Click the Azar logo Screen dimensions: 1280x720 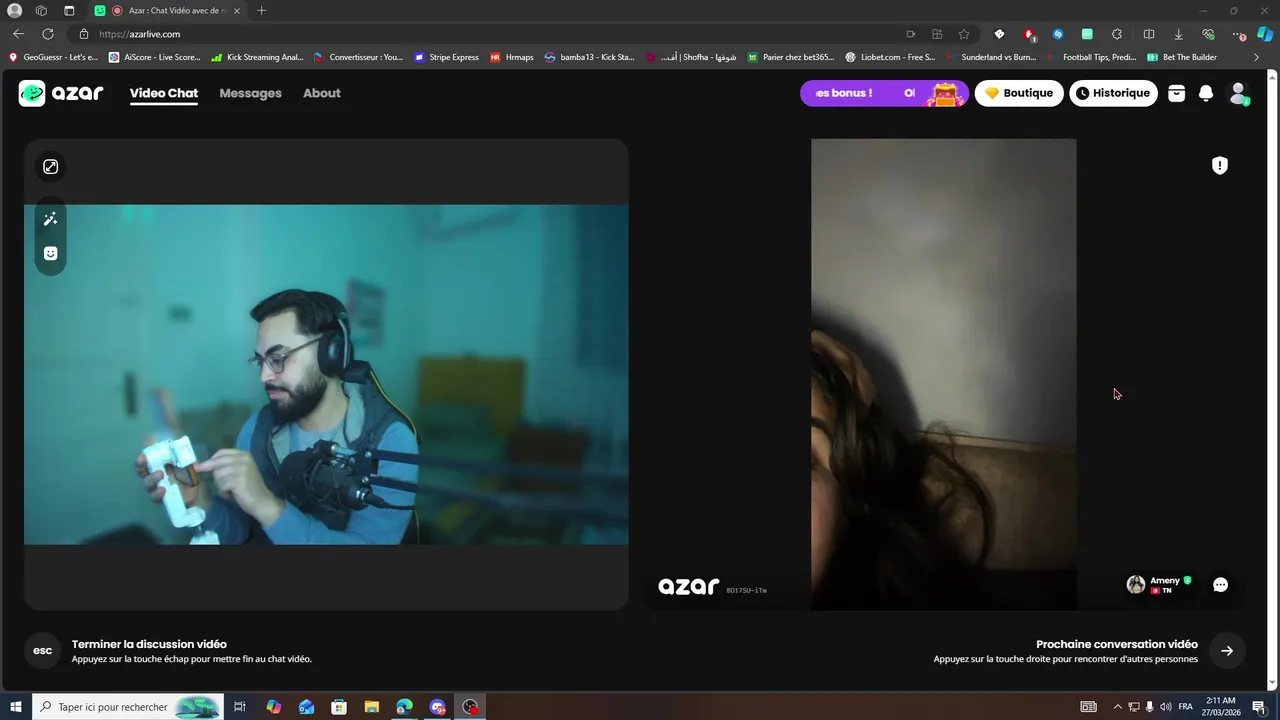(61, 93)
